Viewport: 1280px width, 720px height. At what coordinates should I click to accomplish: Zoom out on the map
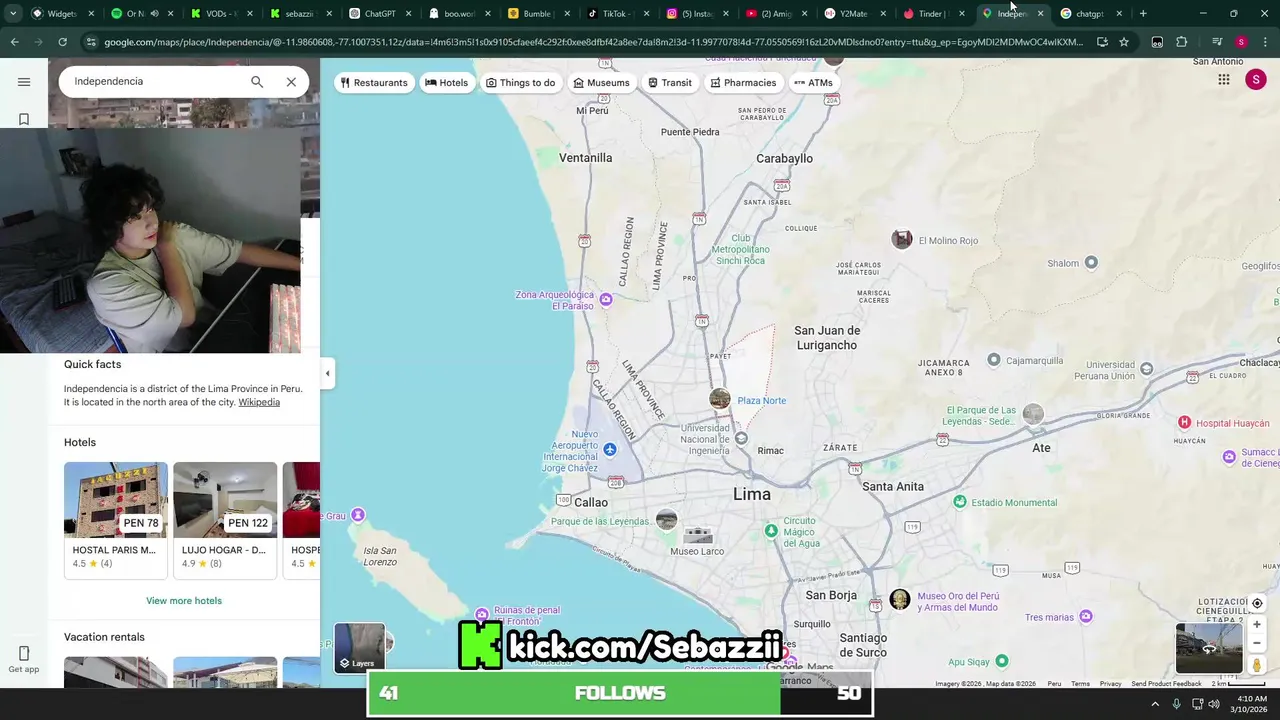tap(1257, 643)
